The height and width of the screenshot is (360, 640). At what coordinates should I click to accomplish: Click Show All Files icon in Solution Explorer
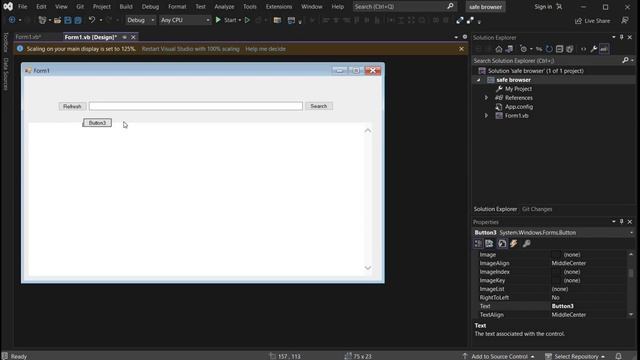coord(570,49)
